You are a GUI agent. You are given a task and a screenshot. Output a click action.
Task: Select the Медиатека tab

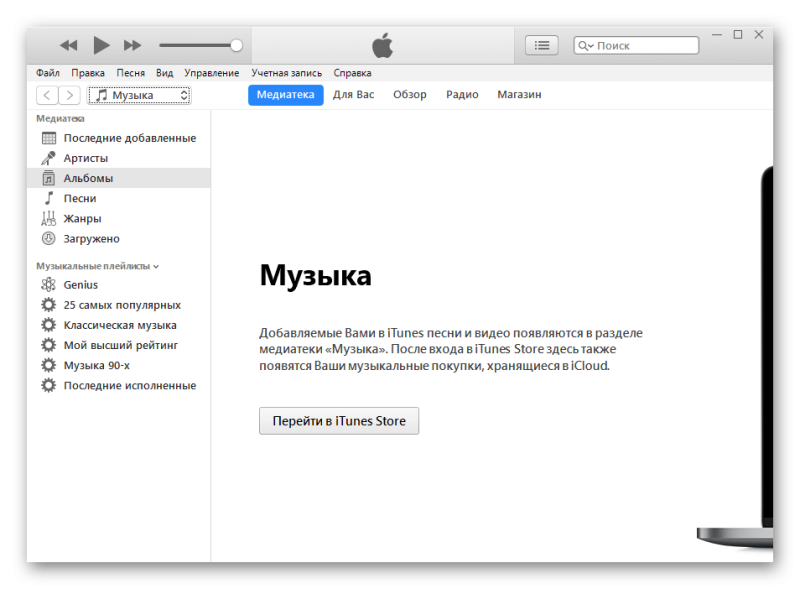pyautogui.click(x=286, y=95)
